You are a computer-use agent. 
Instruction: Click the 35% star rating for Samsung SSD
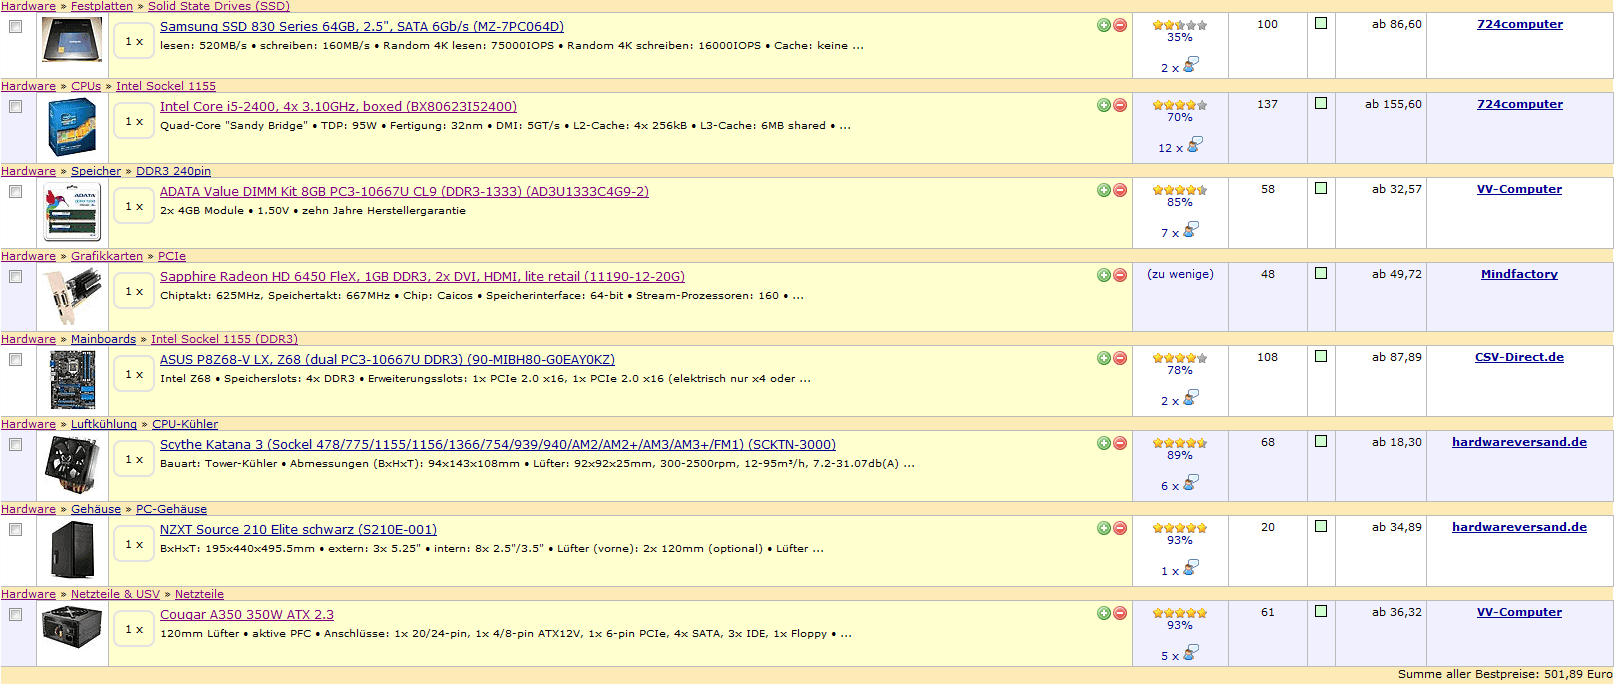[1180, 25]
